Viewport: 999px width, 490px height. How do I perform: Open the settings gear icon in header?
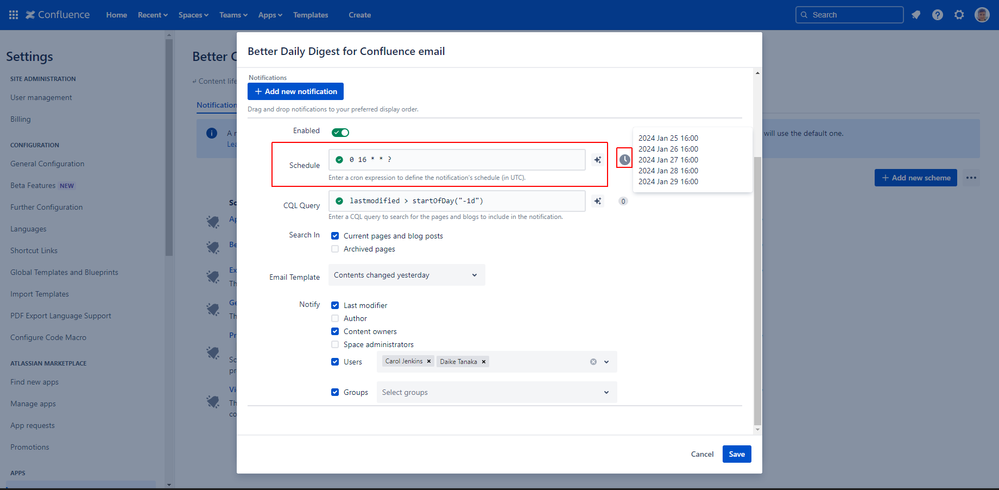pyautogui.click(x=959, y=15)
